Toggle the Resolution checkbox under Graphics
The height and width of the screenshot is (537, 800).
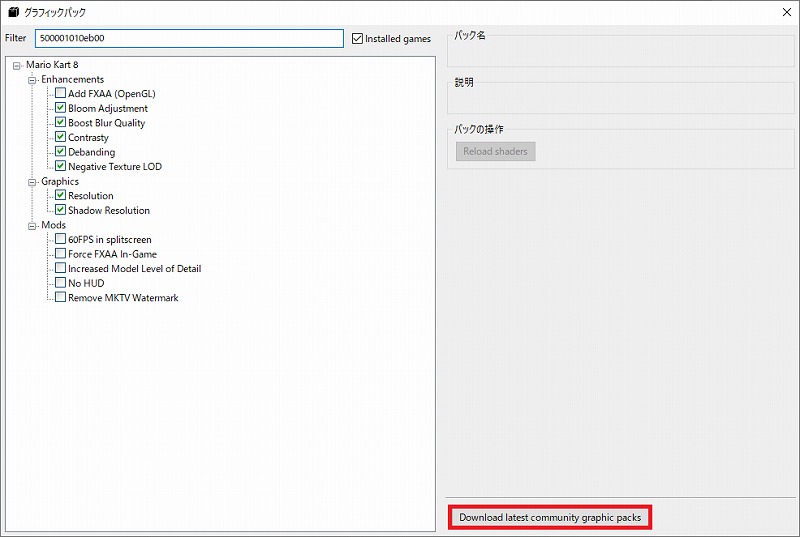coord(60,195)
